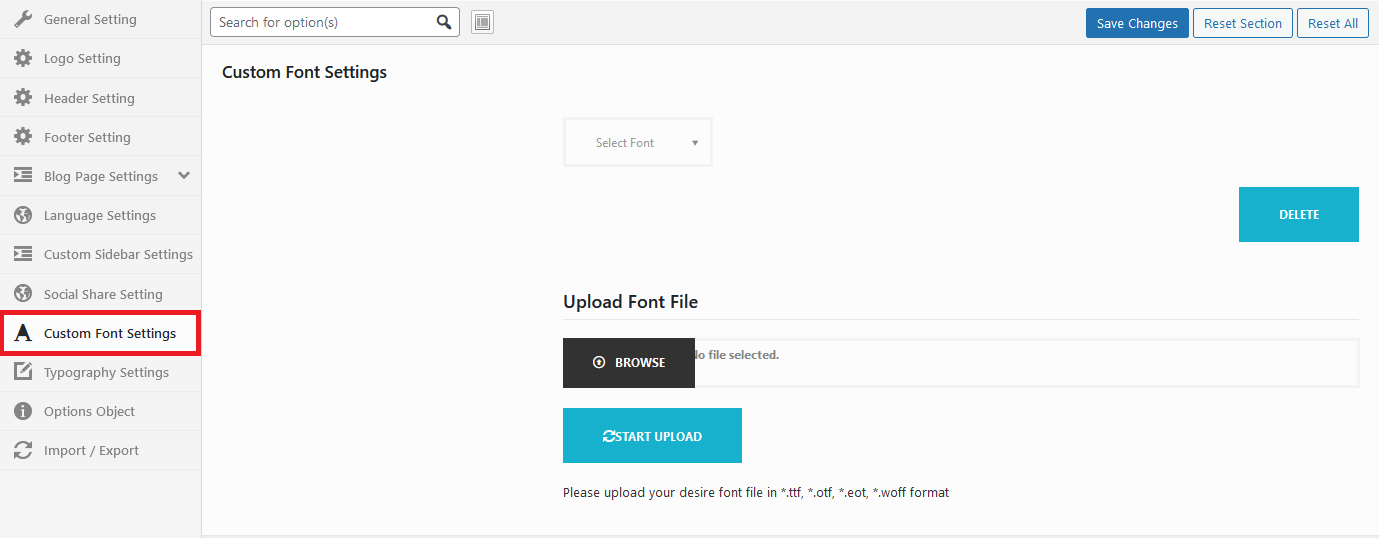The height and width of the screenshot is (538, 1379).
Task: Click the General Setting wrench icon
Action: 23,19
